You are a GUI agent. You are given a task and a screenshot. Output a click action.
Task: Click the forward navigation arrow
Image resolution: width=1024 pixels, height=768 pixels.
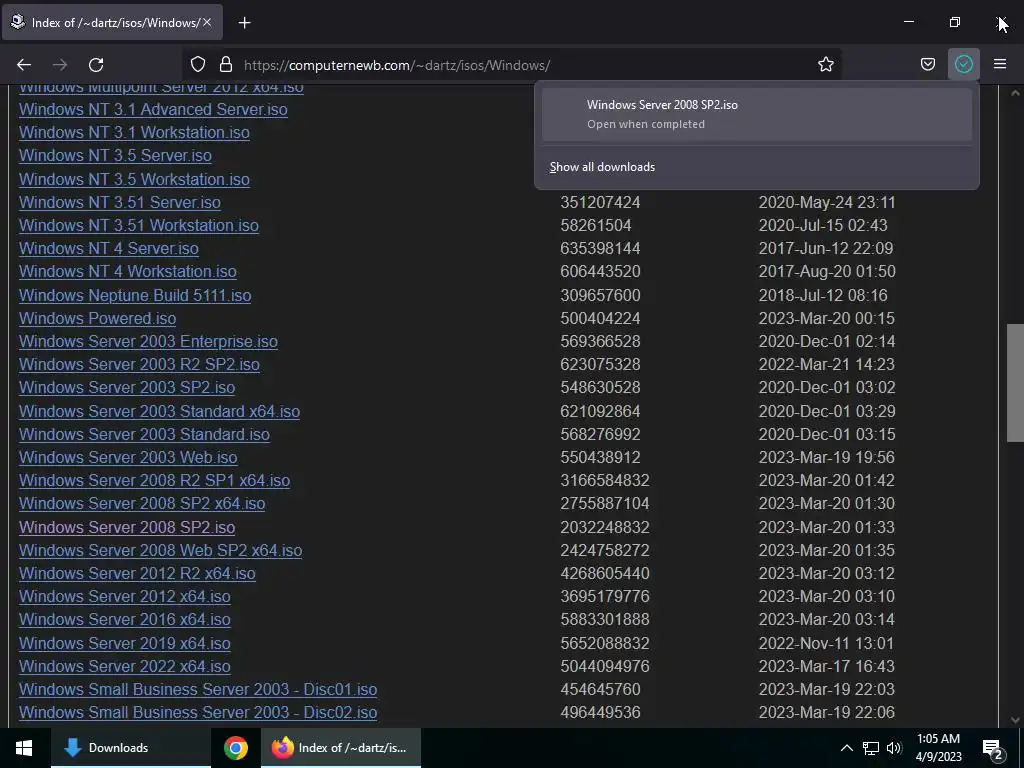point(60,65)
